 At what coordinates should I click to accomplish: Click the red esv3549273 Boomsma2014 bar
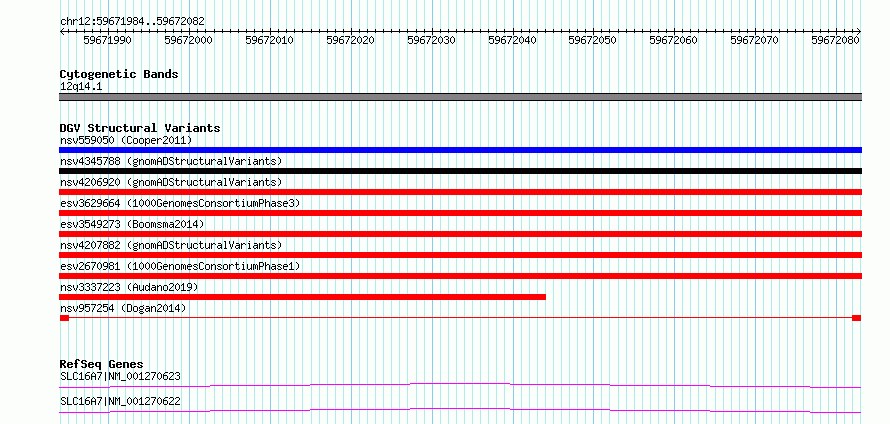pos(460,234)
